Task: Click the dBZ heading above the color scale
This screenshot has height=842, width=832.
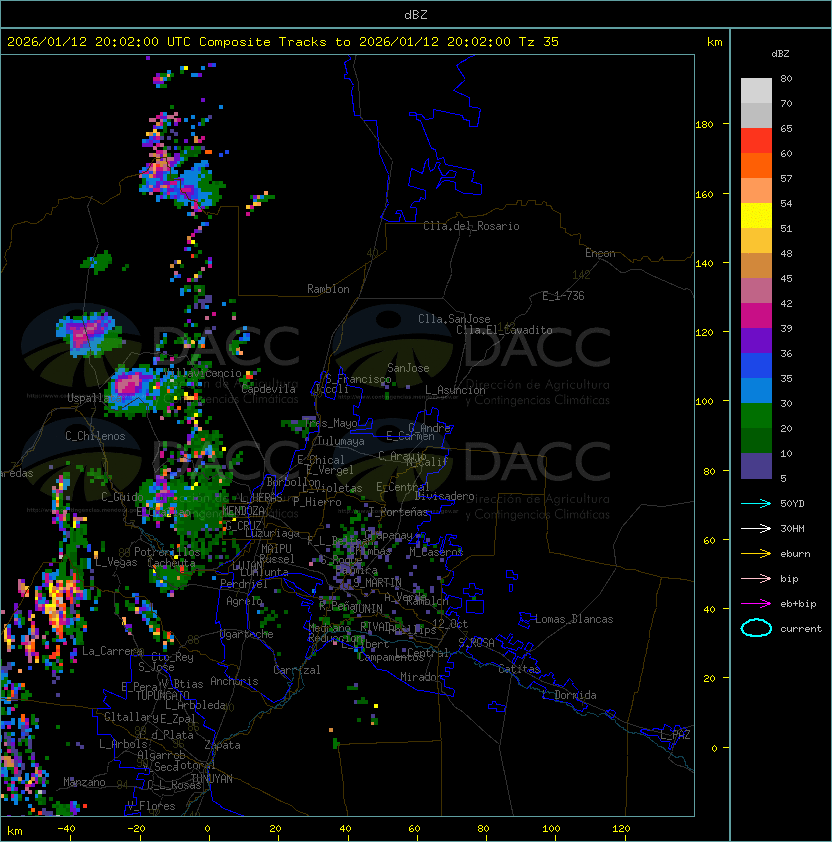Action: click(780, 54)
